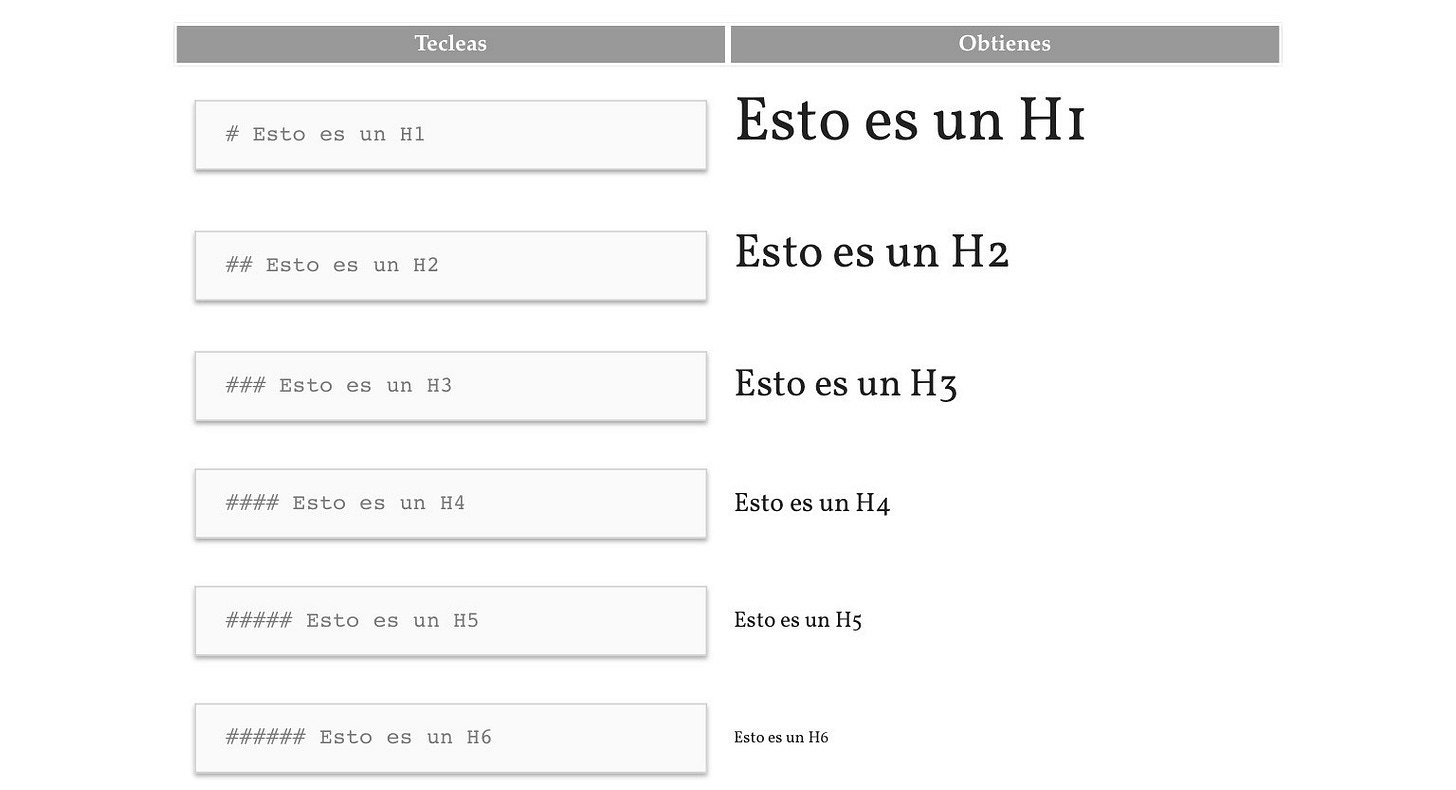Click the '#### Esto es un H4' code box
The image size is (1456, 790).
click(x=451, y=504)
